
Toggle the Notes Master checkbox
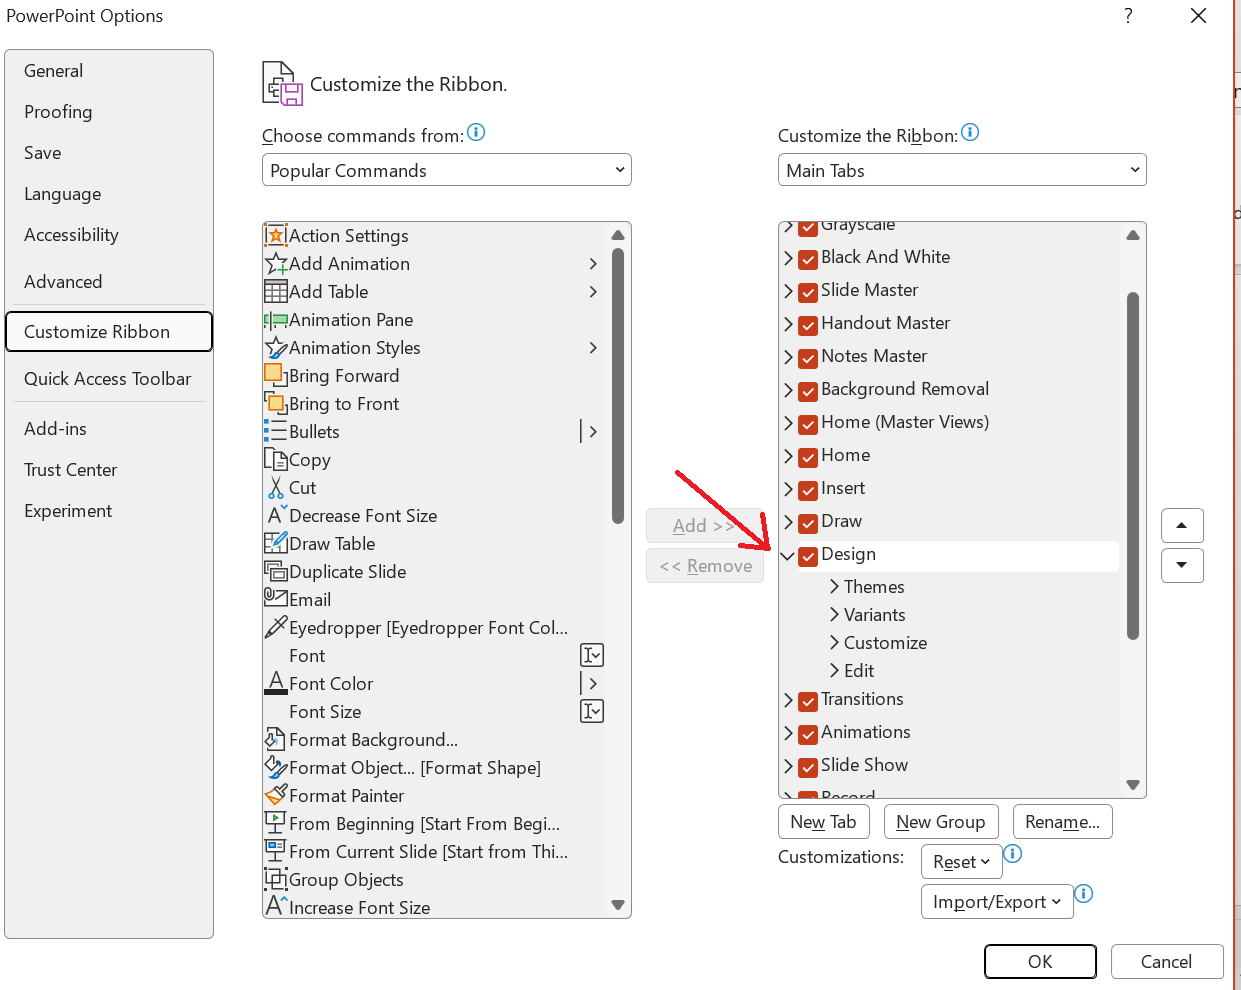pyautogui.click(x=808, y=358)
